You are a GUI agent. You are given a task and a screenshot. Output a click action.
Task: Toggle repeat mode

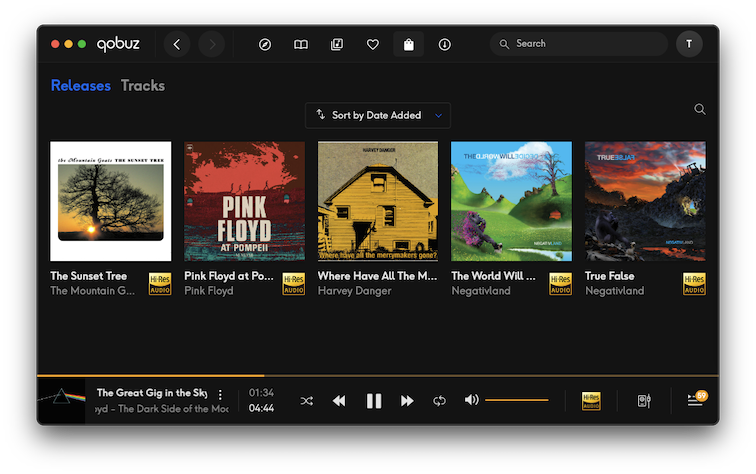point(439,401)
